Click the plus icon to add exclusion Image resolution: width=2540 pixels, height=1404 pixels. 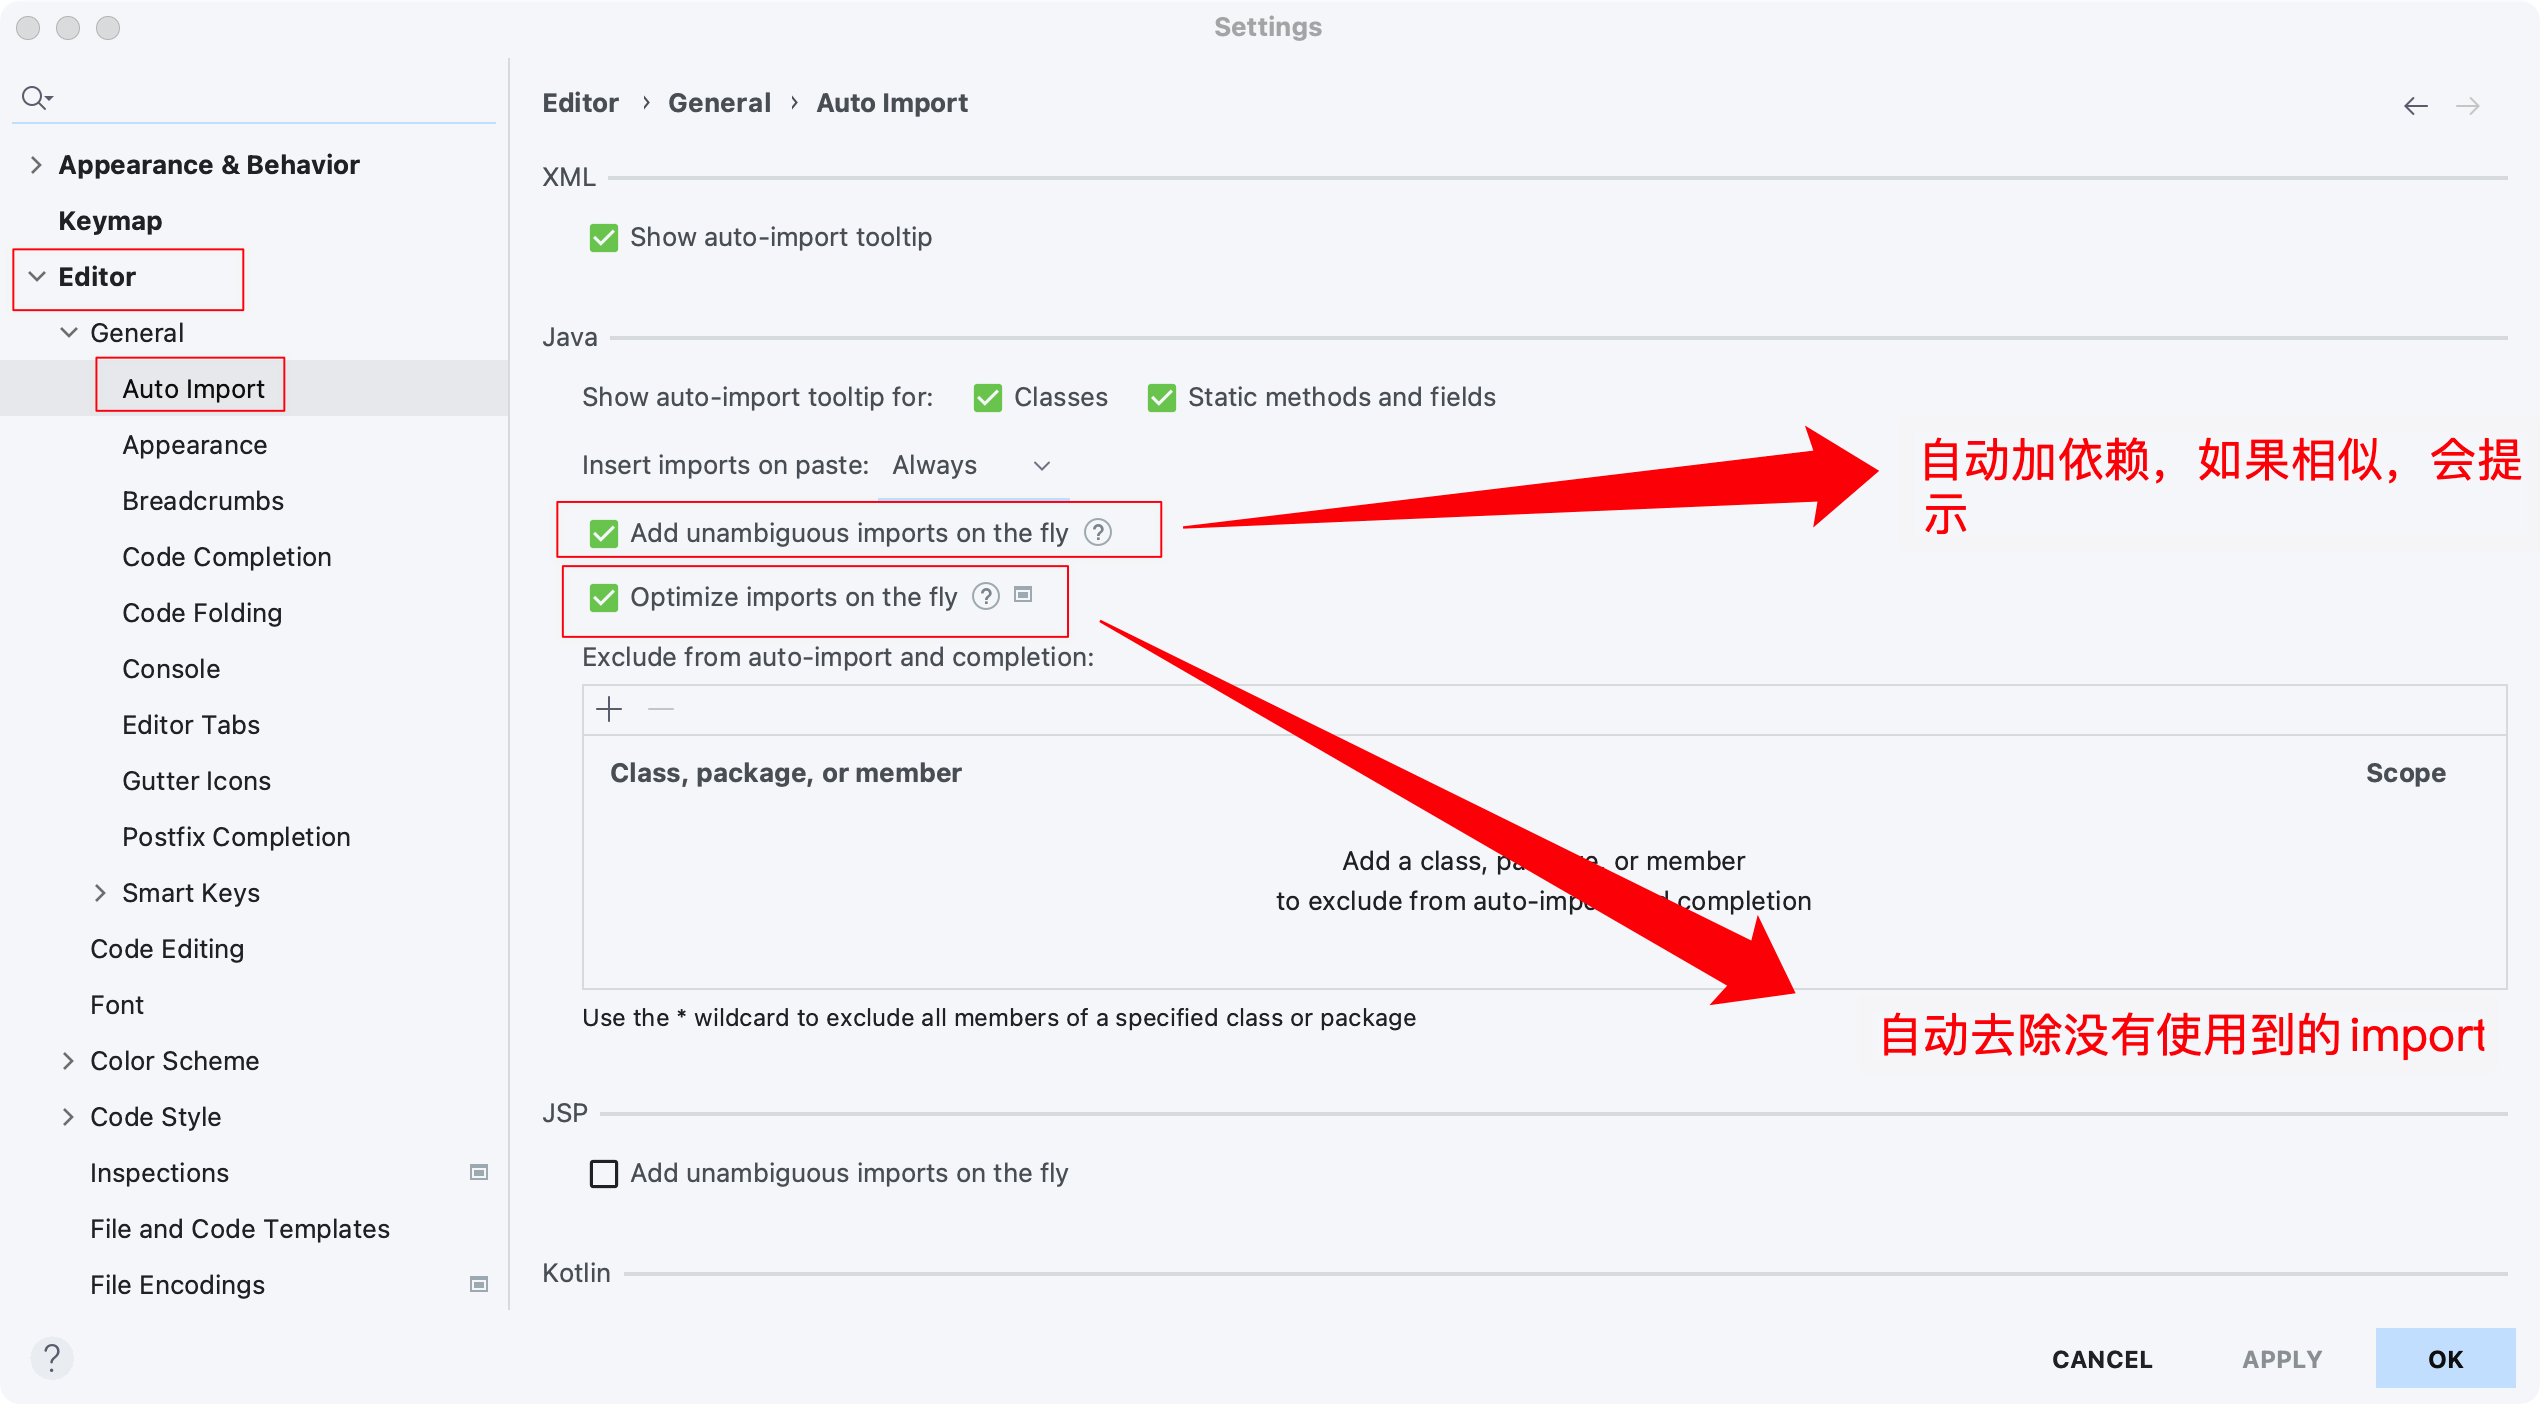tap(609, 710)
